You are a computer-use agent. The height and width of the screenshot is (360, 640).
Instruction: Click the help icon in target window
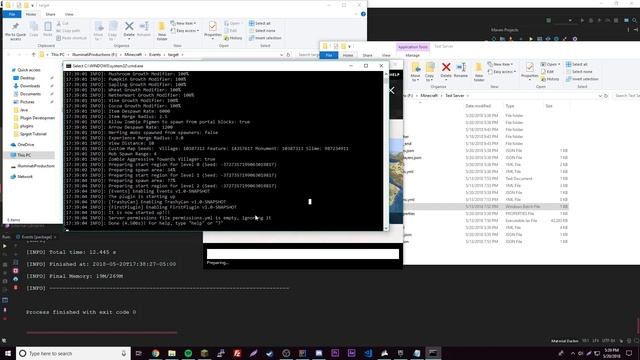pyautogui.click(x=363, y=14)
